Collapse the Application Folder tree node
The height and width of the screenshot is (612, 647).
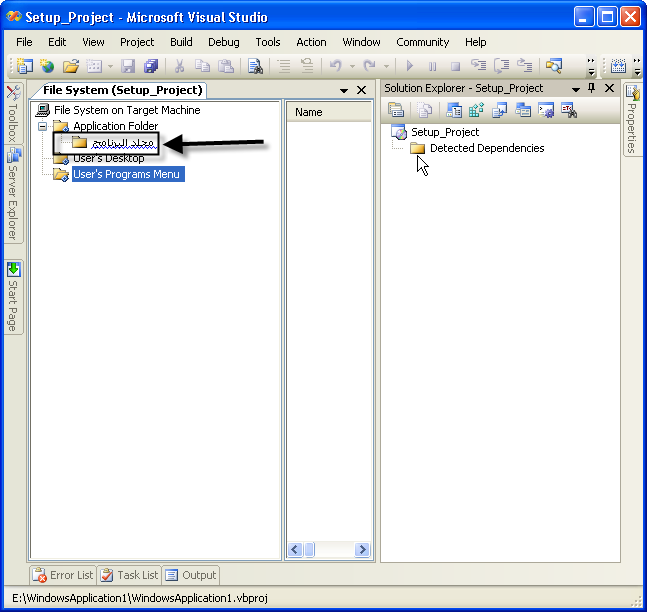click(x=42, y=126)
